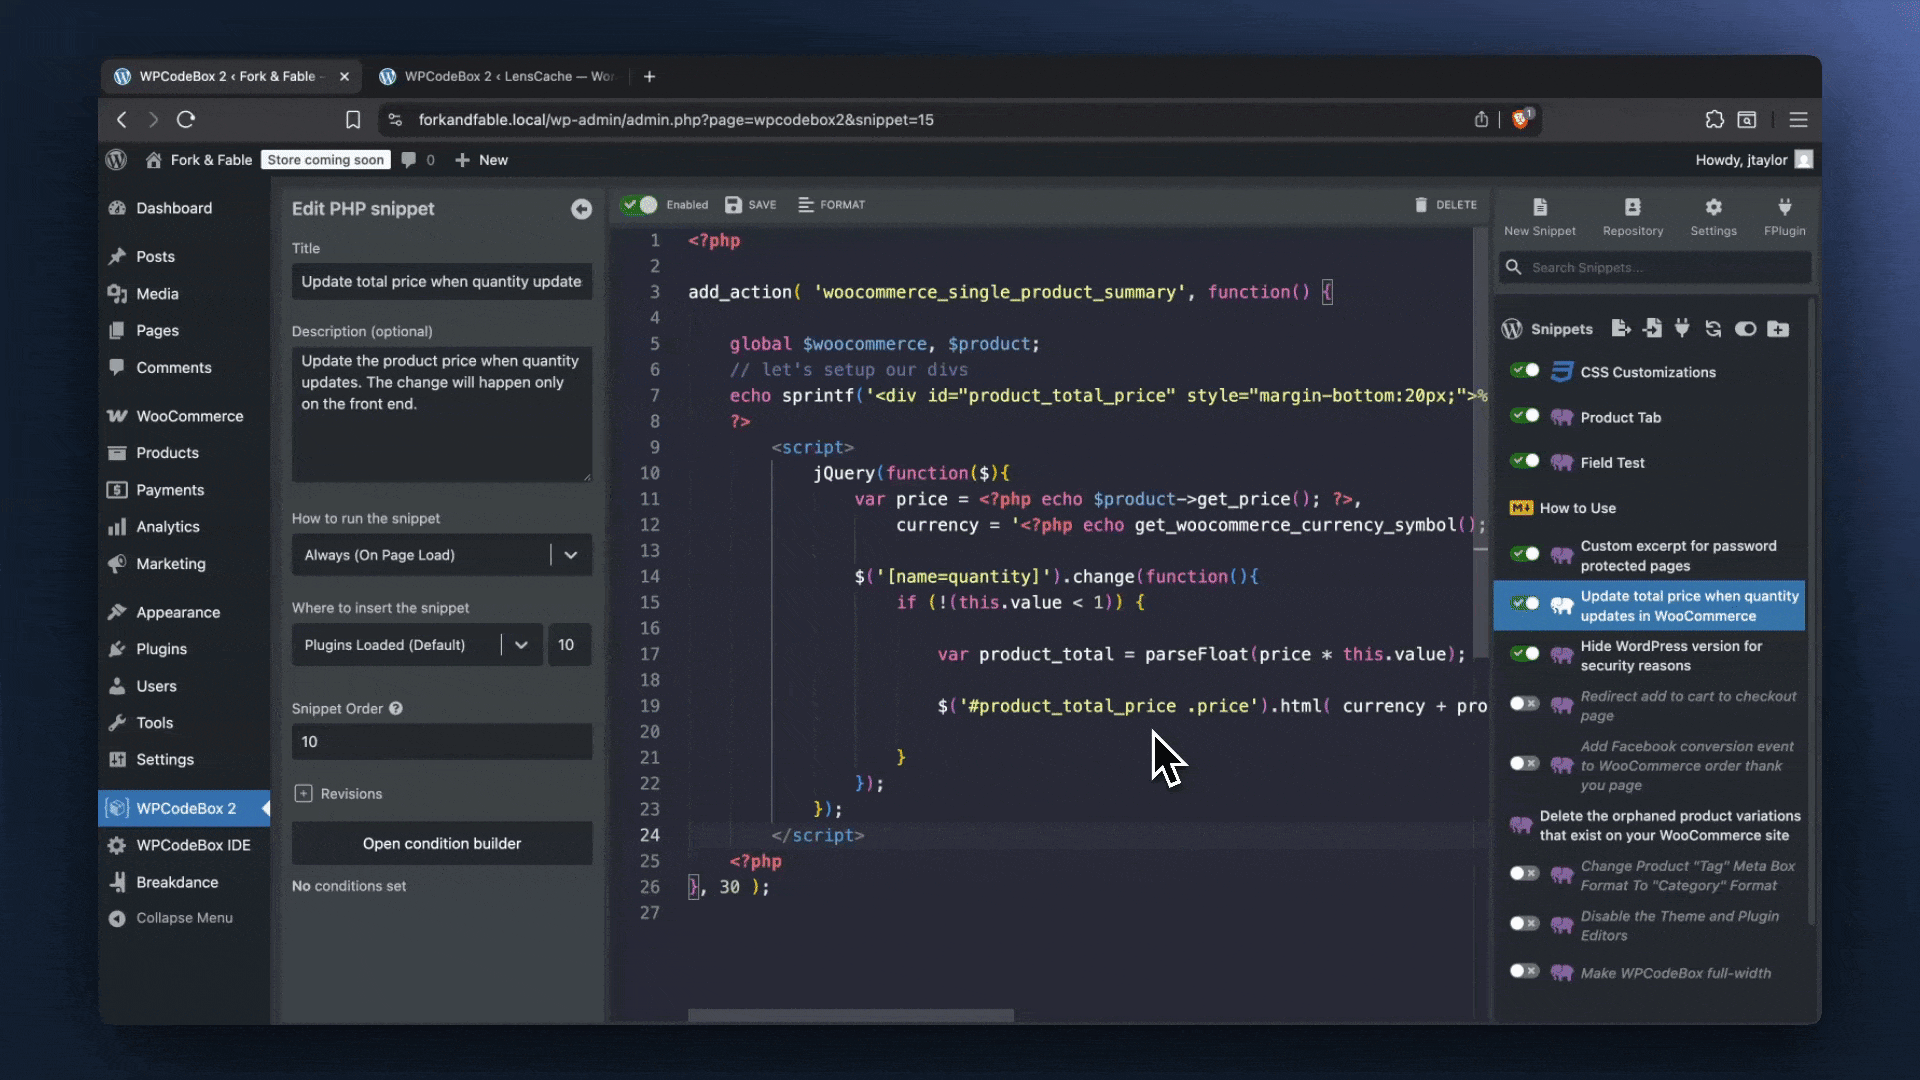Click the refresh sync icon in Snippets header
Image resolution: width=1920 pixels, height=1080 pixels.
(1713, 329)
